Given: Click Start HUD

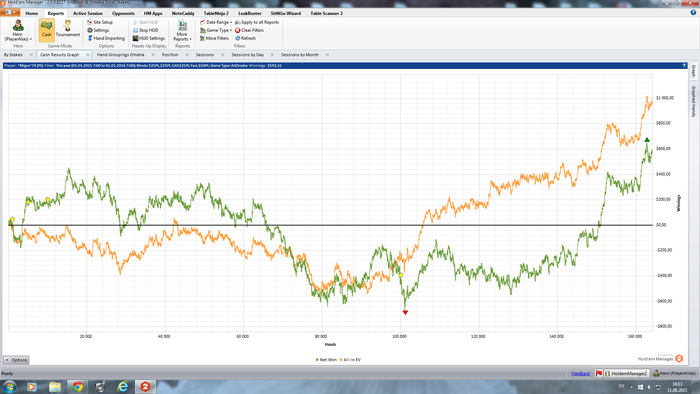Looking at the screenshot, I should coord(146,22).
